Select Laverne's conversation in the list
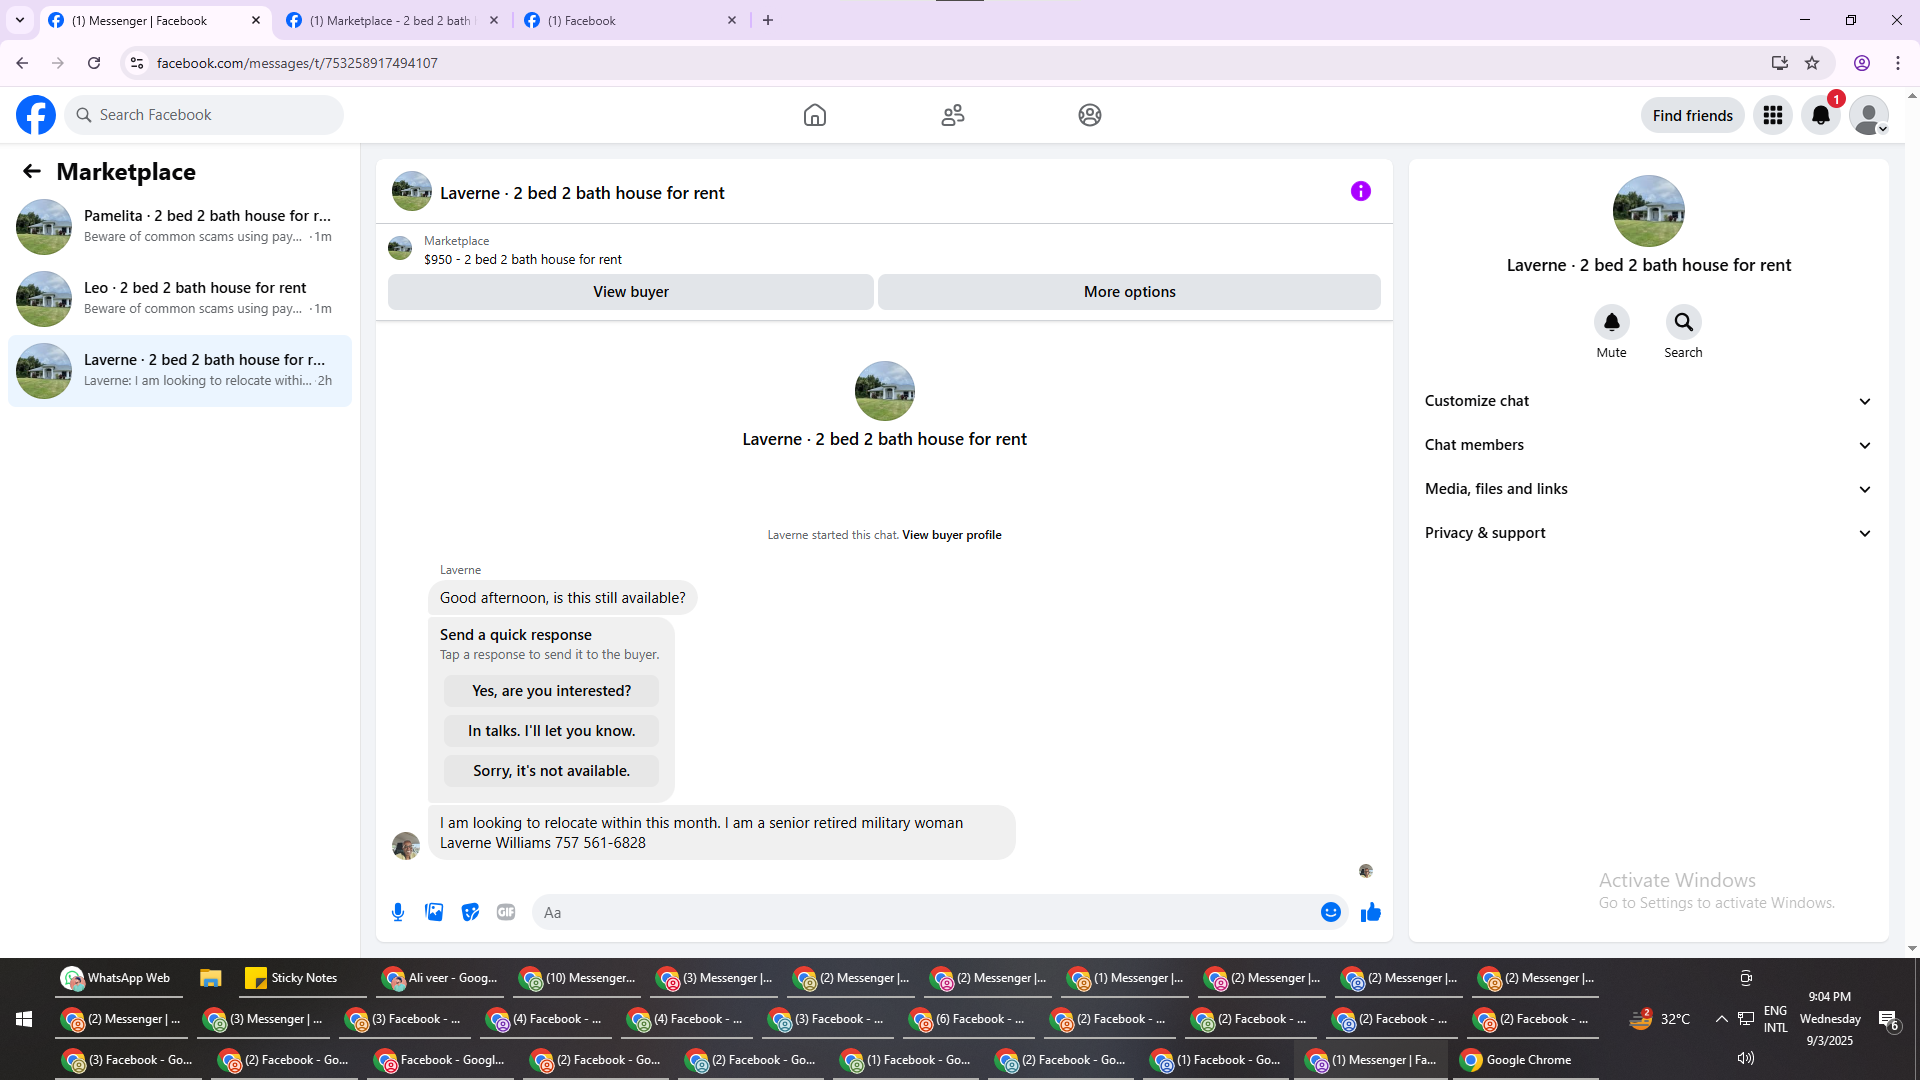This screenshot has width=1920, height=1080. (180, 371)
